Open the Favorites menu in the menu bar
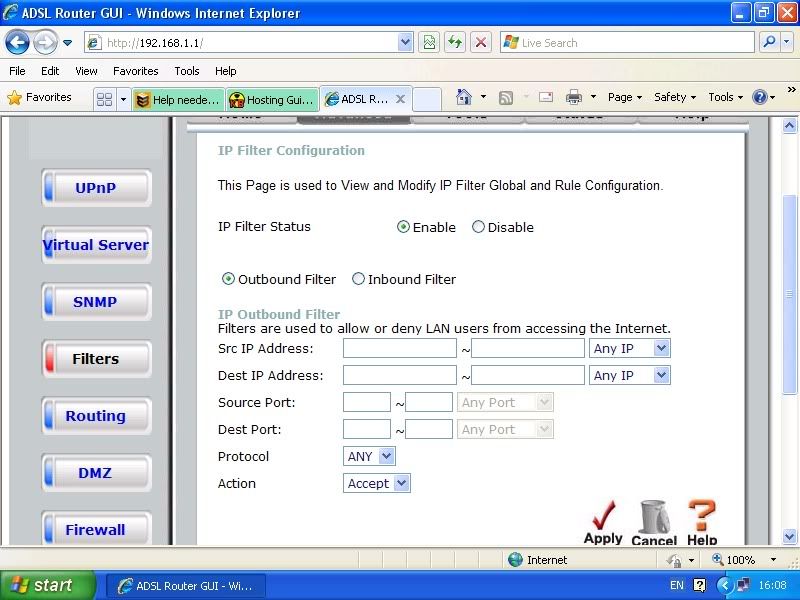800x600 pixels. tap(135, 71)
